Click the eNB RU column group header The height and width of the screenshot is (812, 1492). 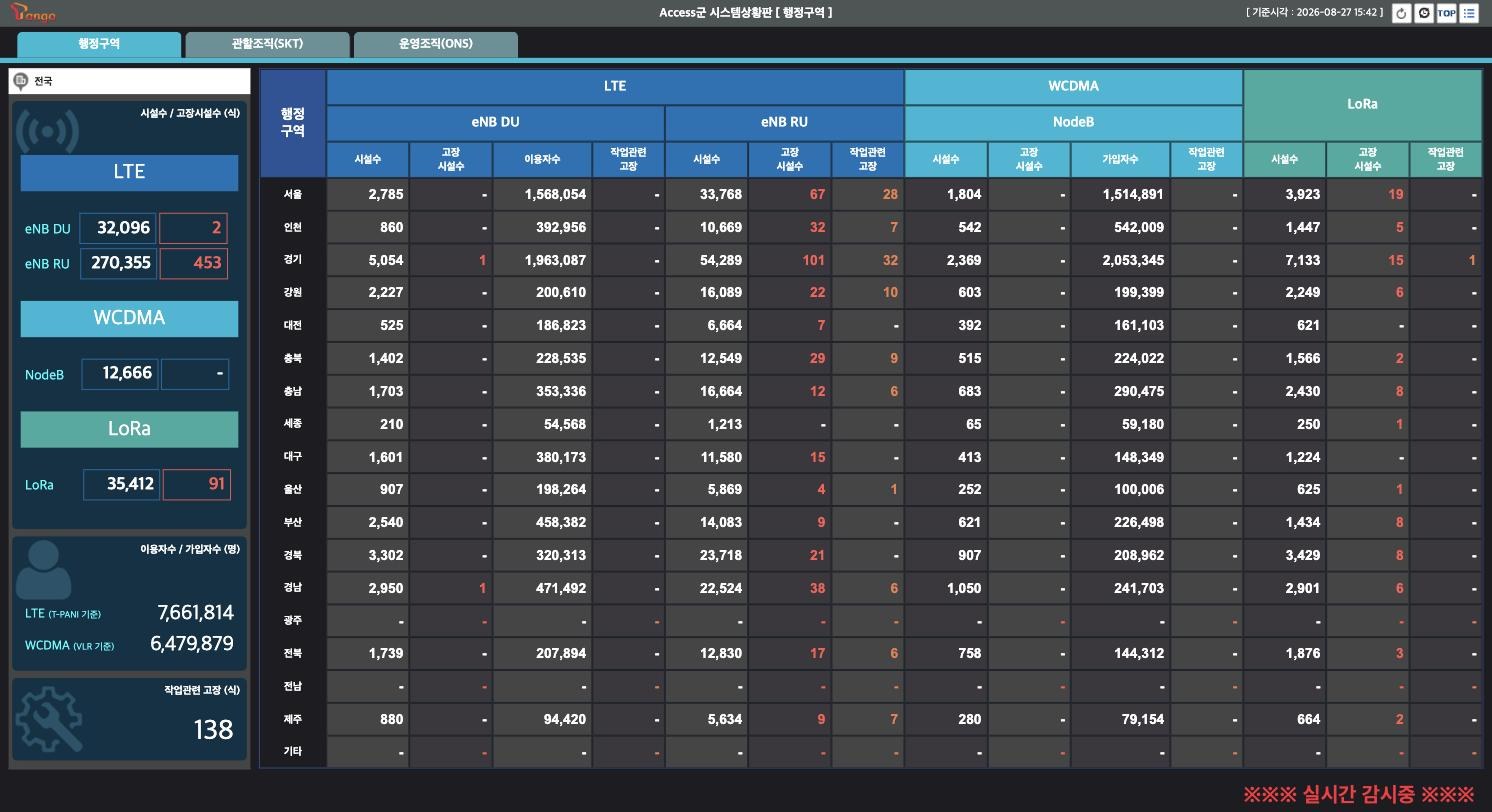pyautogui.click(x=784, y=122)
